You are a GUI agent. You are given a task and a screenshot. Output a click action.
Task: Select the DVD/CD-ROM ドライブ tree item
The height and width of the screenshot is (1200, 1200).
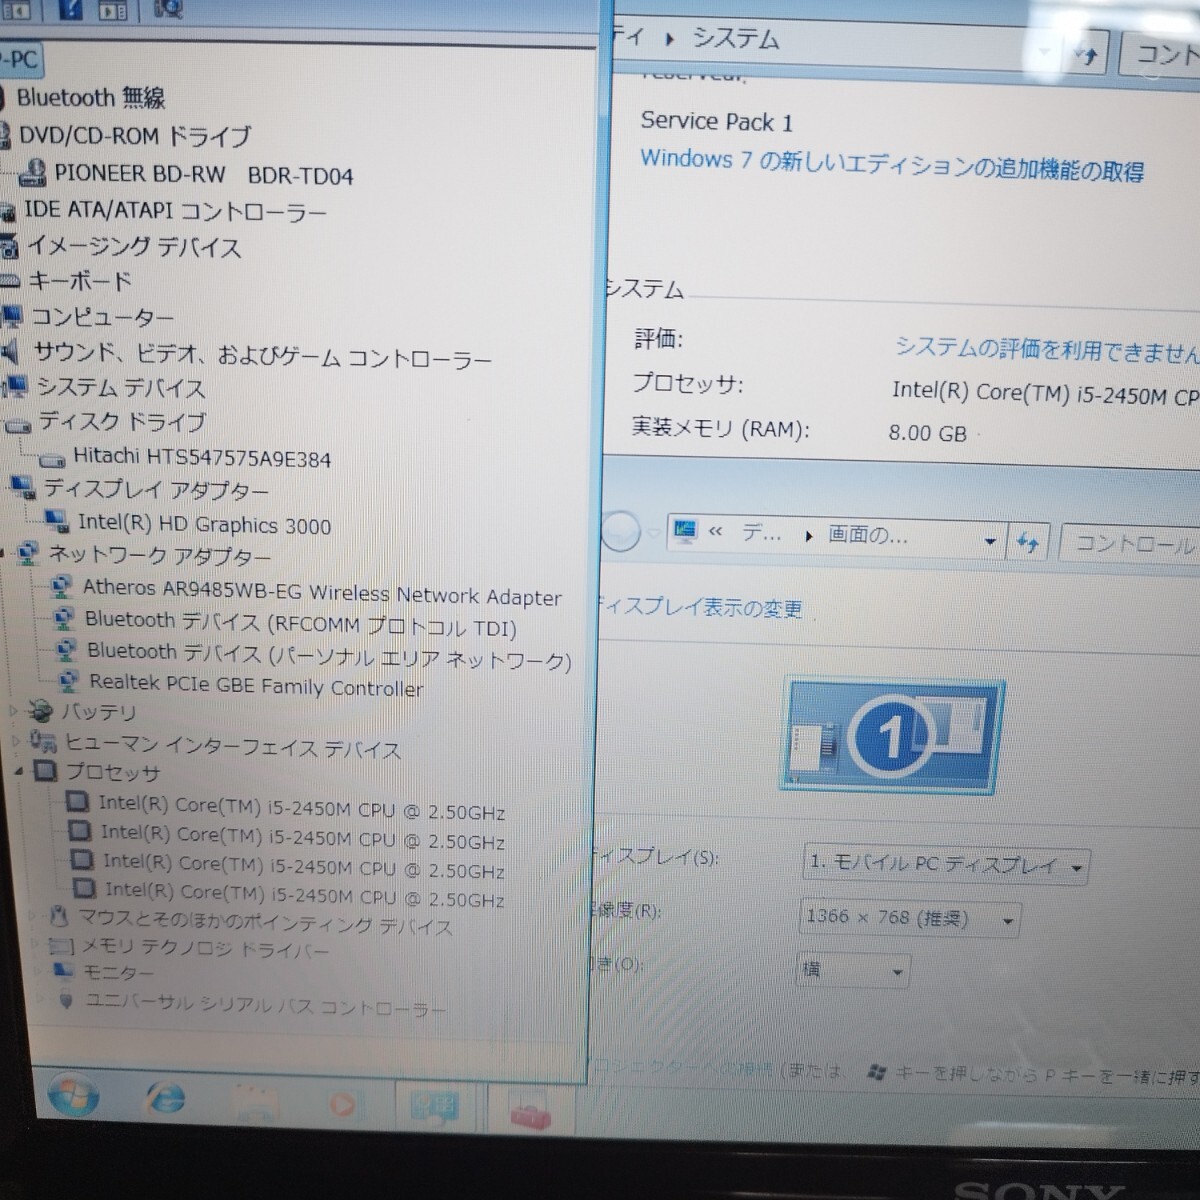(135, 135)
